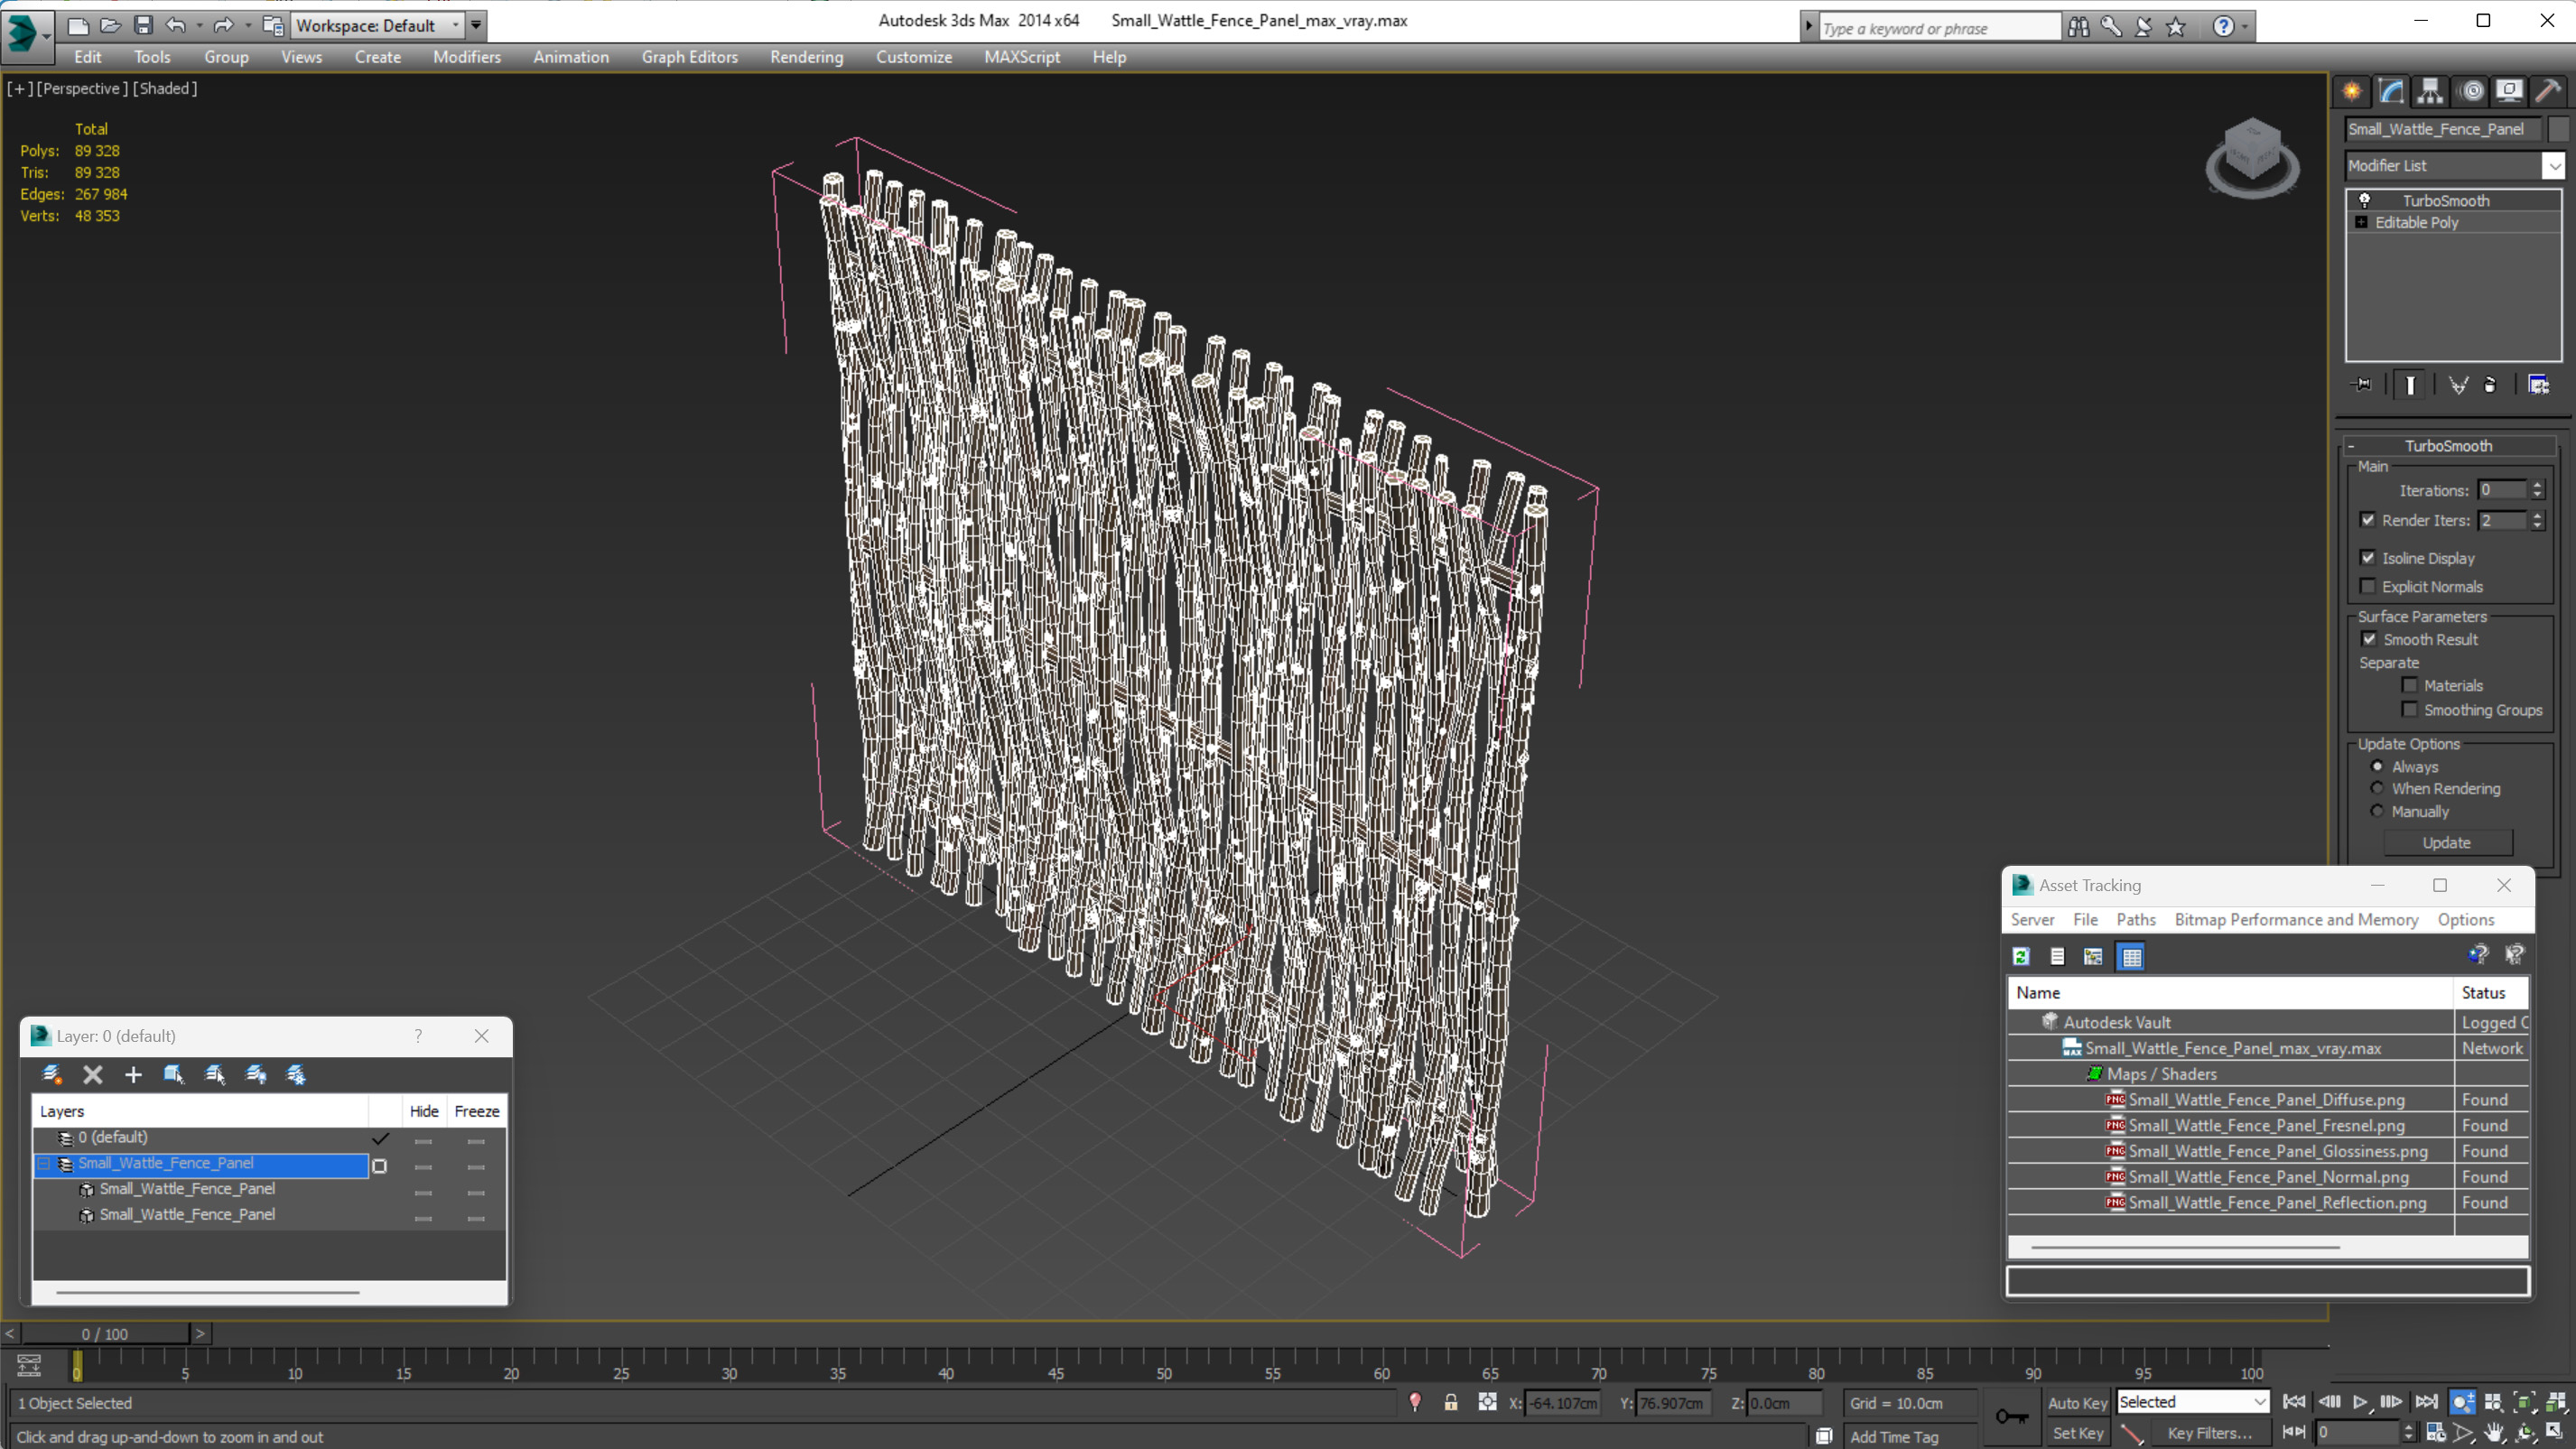Click the Table View icon in Asset Tracking
Image resolution: width=2576 pixels, height=1449 pixels.
(x=2132, y=956)
